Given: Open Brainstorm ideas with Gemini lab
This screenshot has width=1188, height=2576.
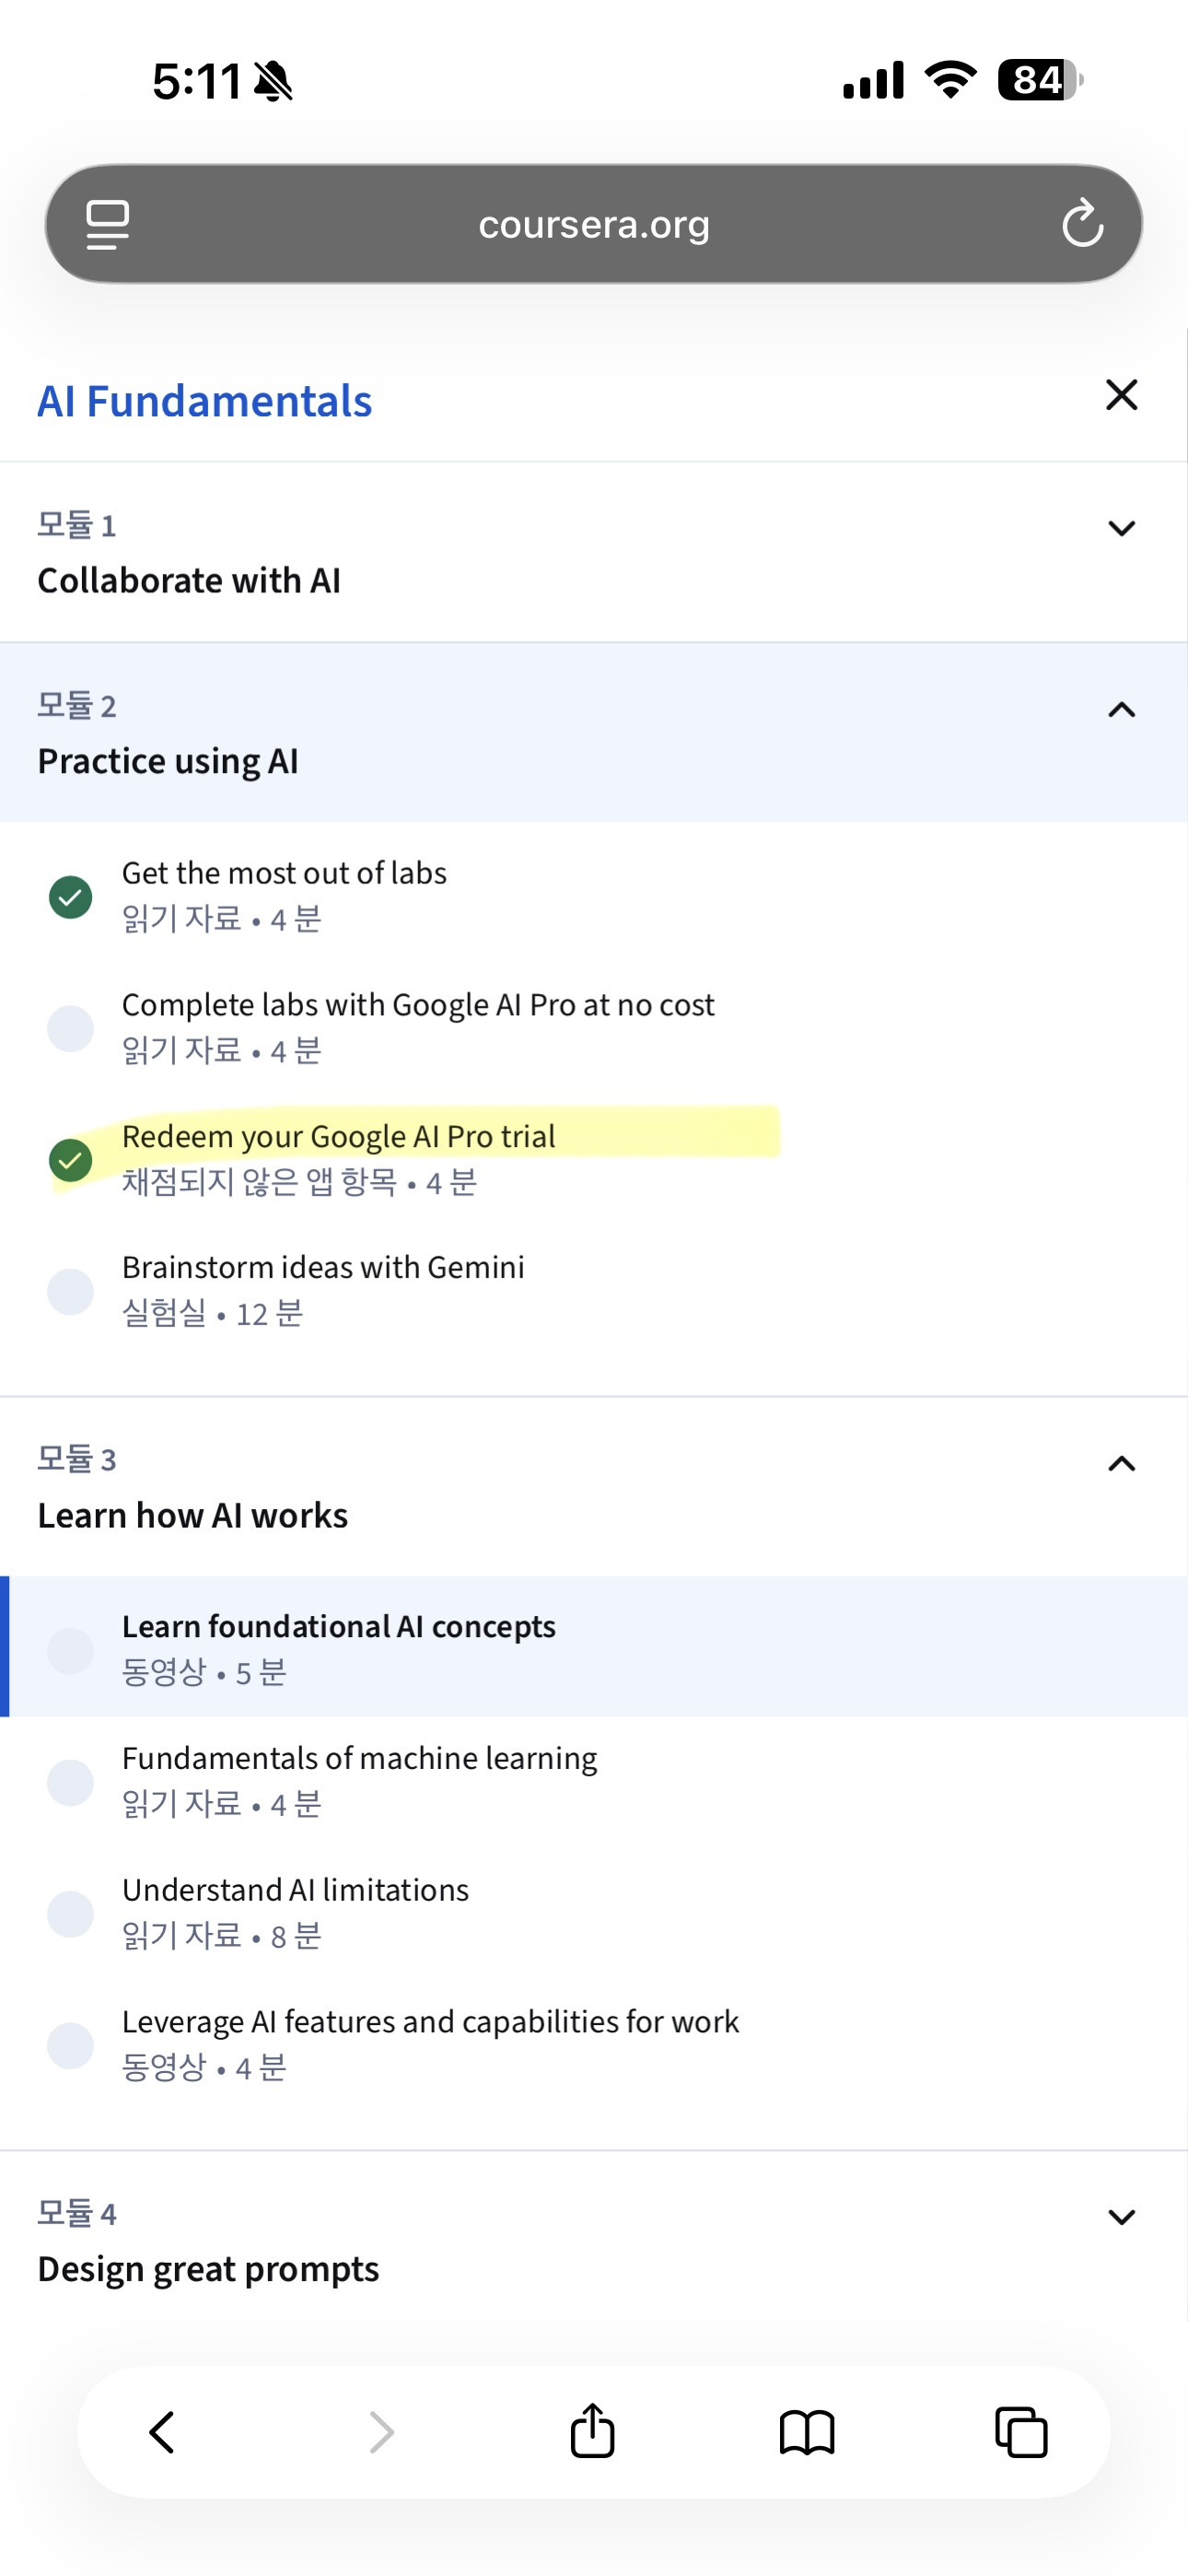Looking at the screenshot, I should [322, 1268].
